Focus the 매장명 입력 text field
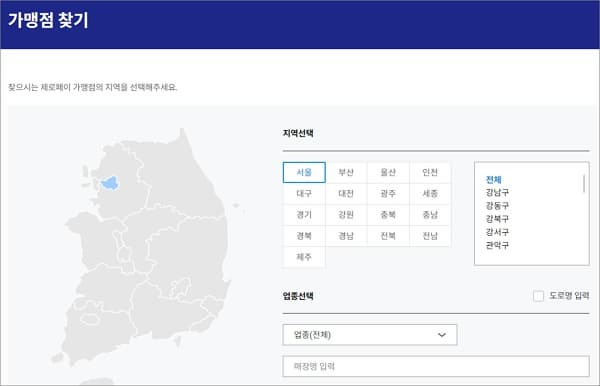600x386 pixels. [x=436, y=366]
